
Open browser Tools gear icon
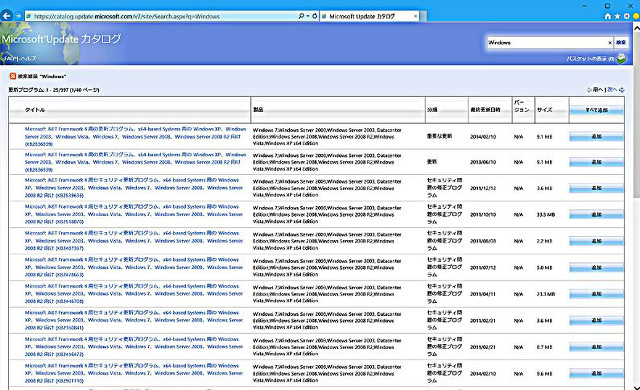627,16
